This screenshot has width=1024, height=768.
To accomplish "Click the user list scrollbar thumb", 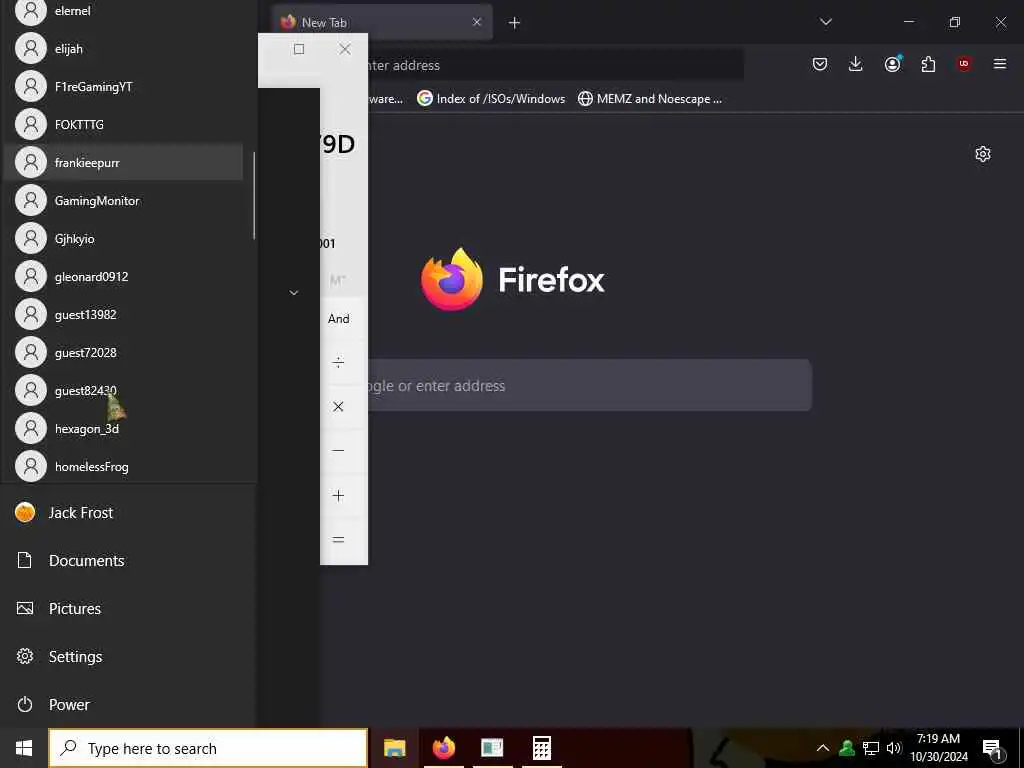I will 254,196.
